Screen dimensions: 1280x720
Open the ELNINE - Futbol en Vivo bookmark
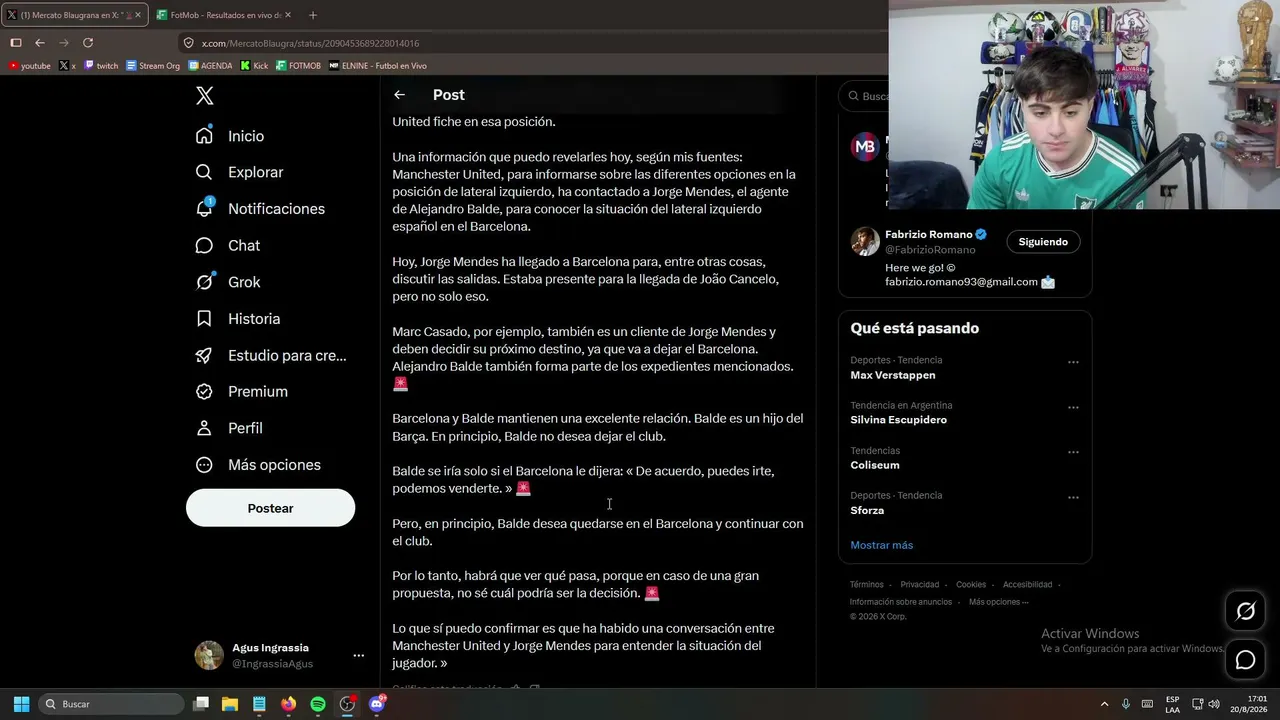point(378,66)
